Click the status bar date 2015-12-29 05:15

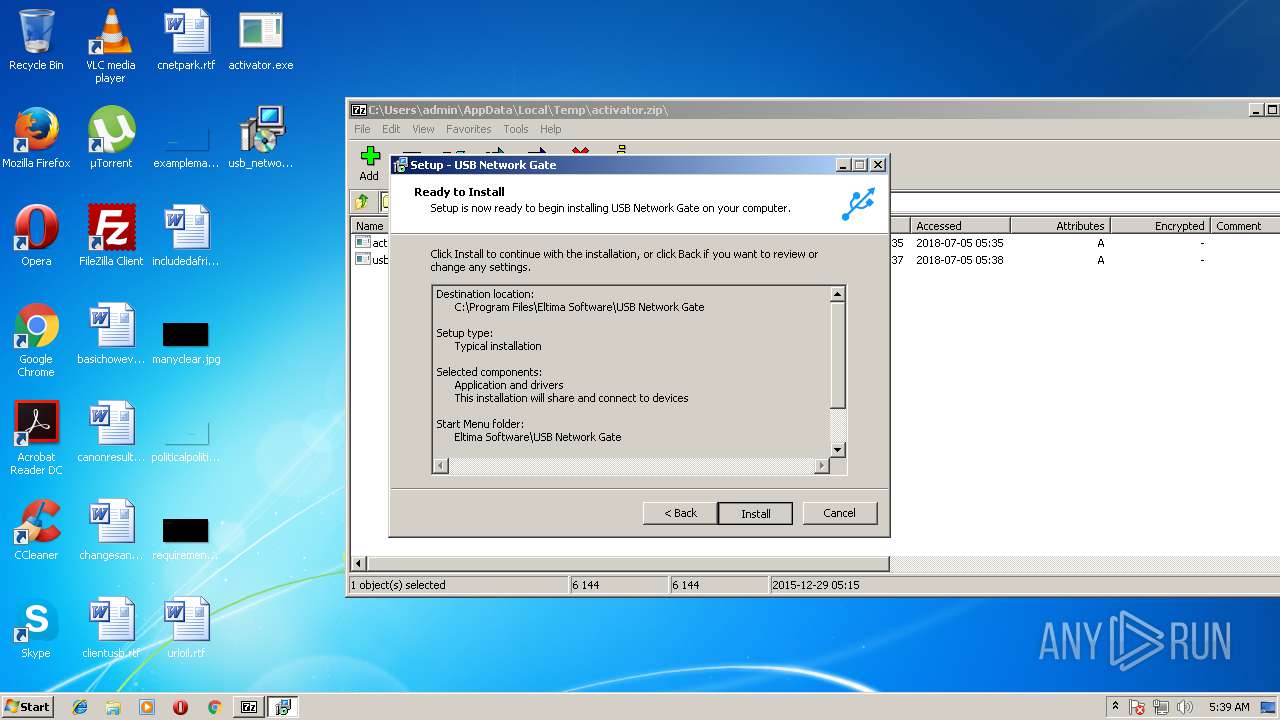click(x=815, y=585)
